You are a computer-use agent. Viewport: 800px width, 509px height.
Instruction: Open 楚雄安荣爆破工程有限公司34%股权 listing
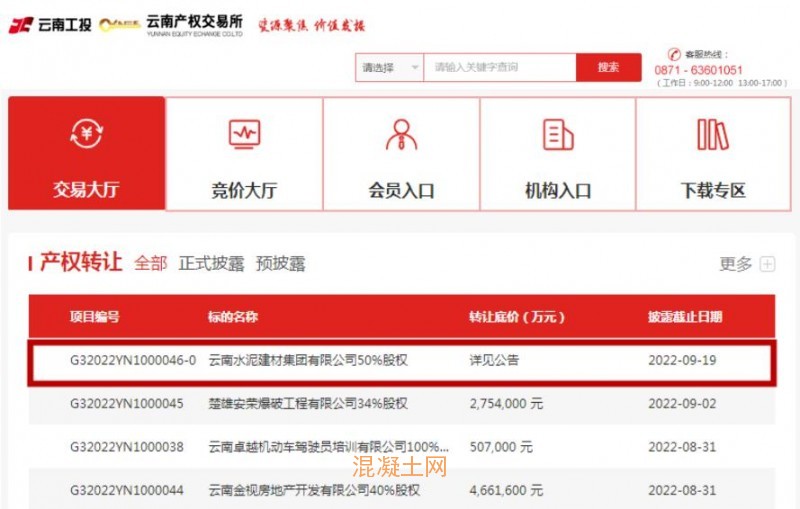point(307,404)
